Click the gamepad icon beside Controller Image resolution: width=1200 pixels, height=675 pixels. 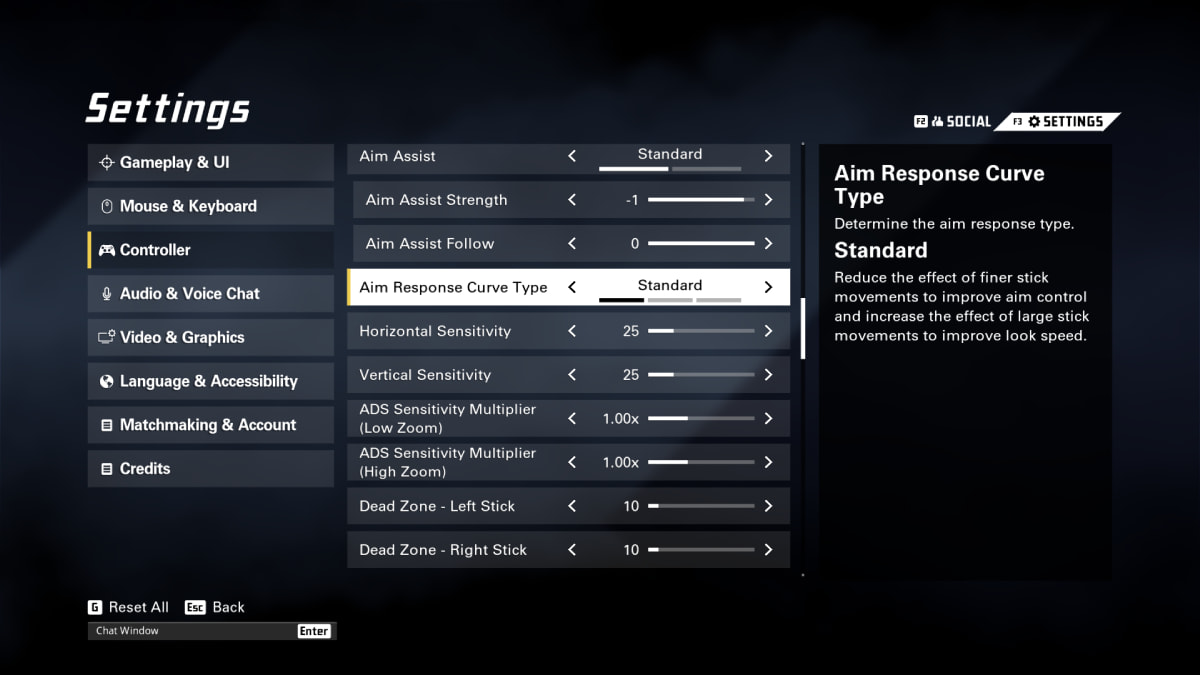tap(106, 250)
